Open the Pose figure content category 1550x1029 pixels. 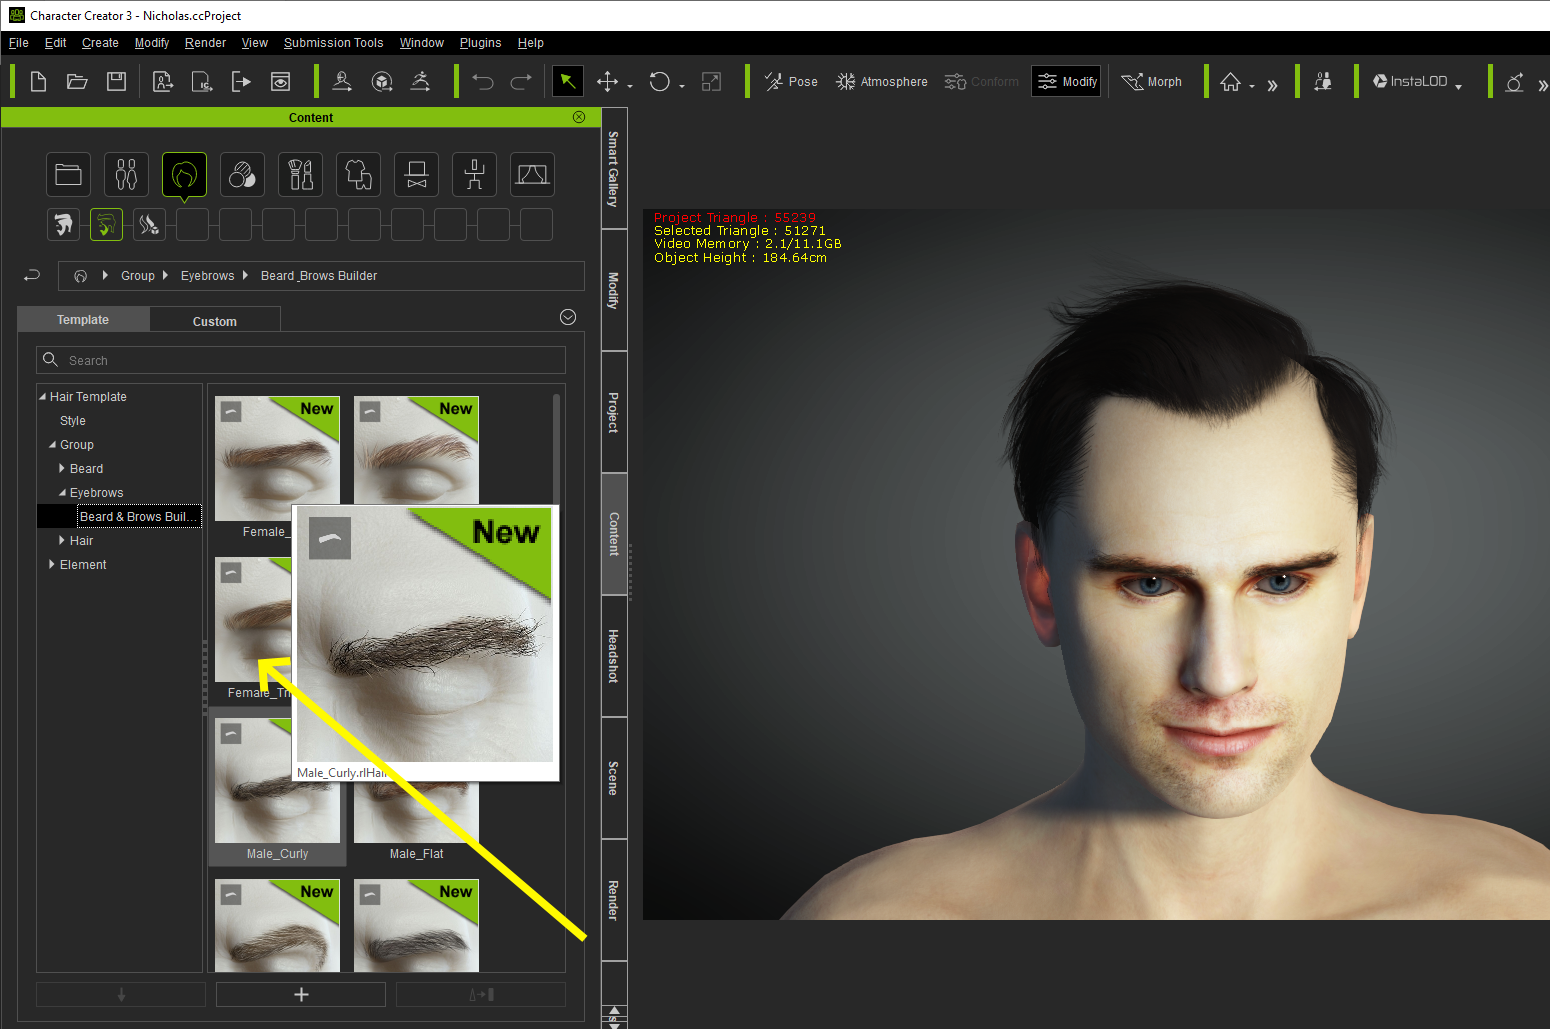(475, 175)
